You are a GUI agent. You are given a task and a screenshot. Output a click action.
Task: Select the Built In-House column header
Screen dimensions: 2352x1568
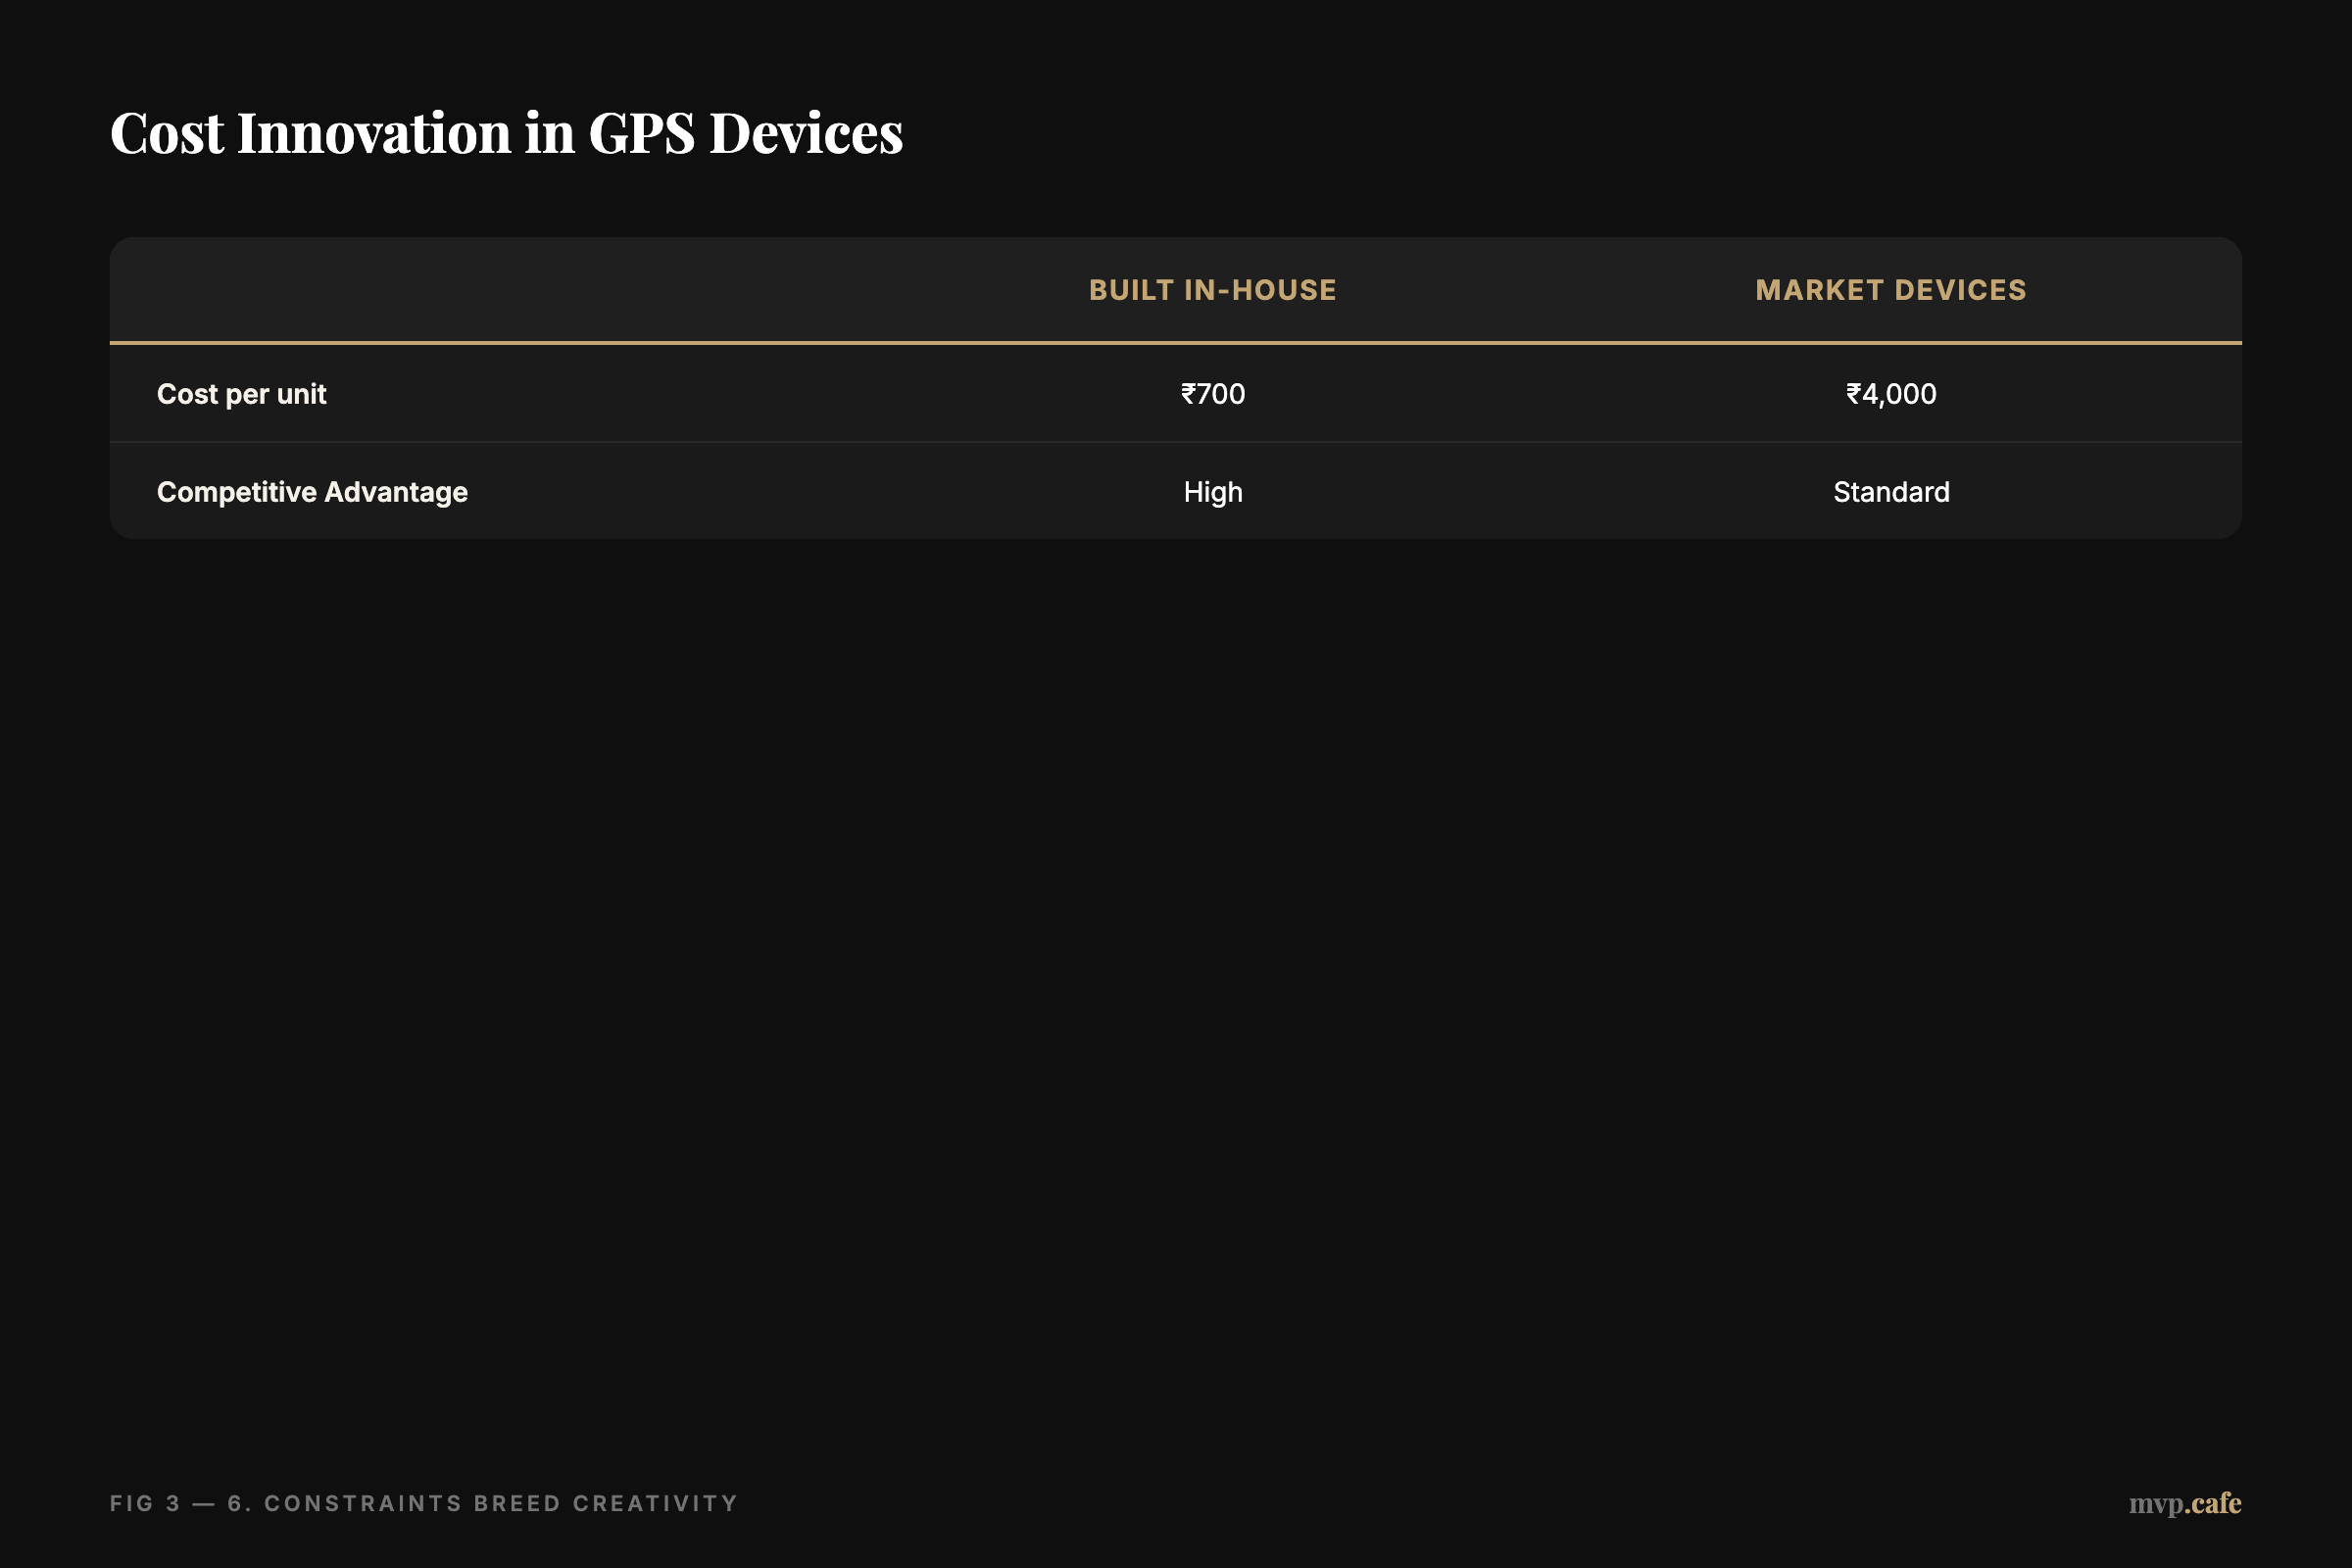point(1212,290)
